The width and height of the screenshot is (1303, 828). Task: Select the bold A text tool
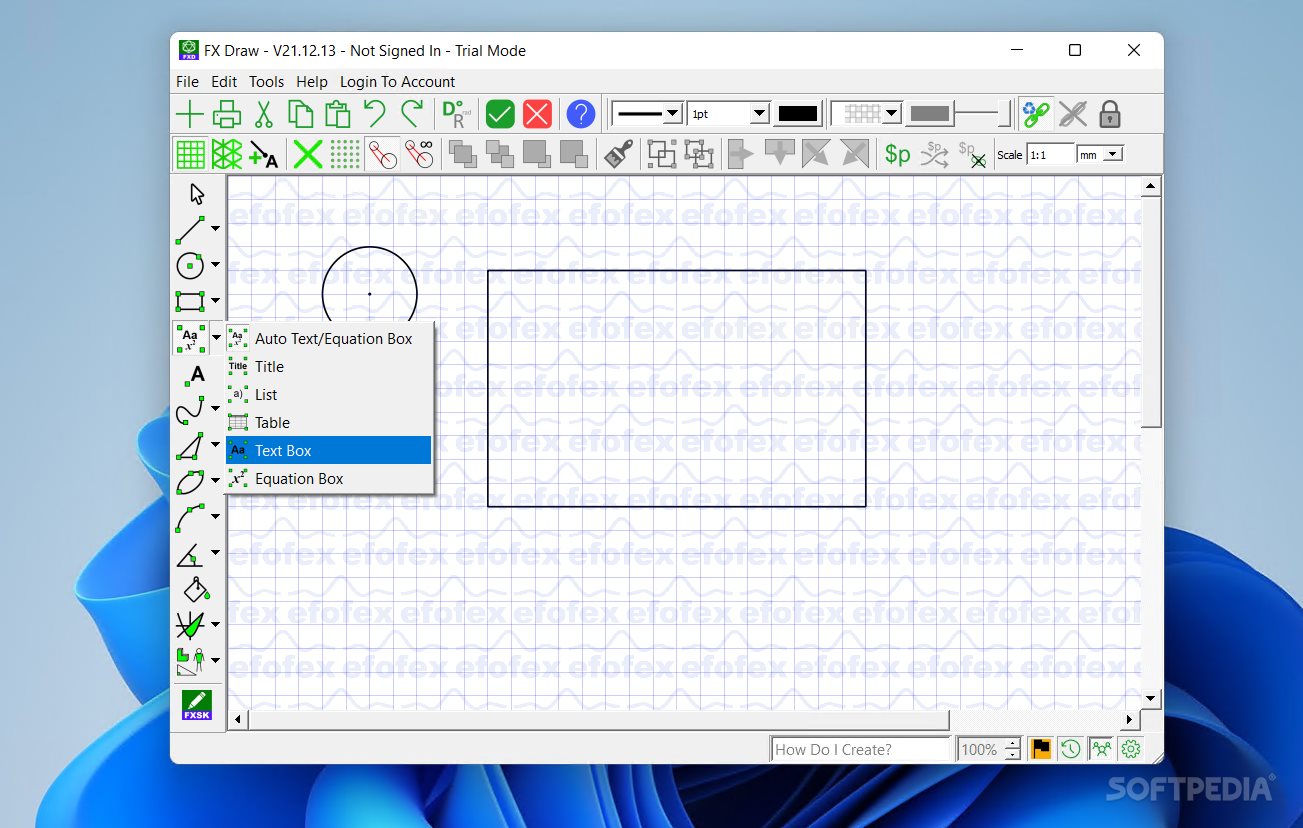[x=197, y=374]
